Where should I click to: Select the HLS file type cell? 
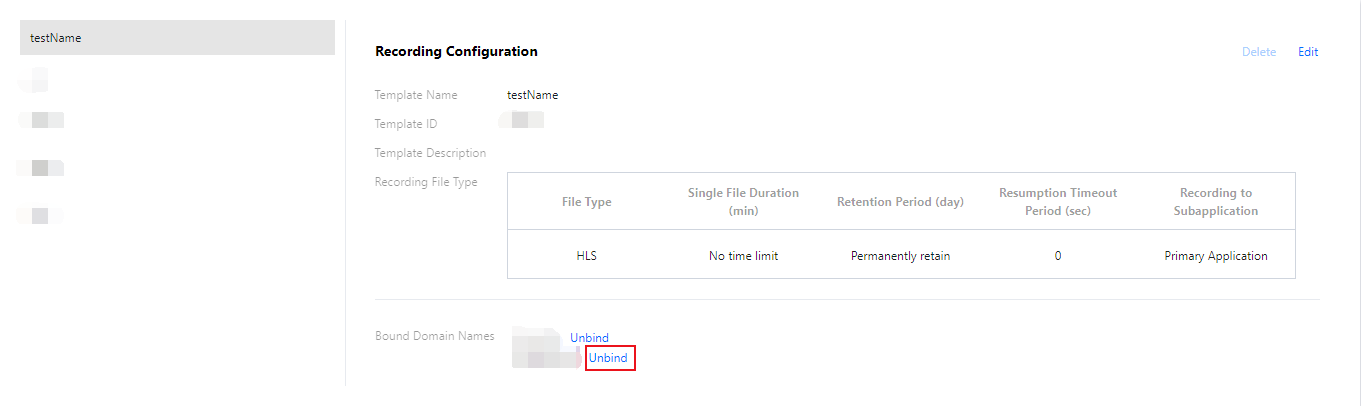tap(586, 256)
